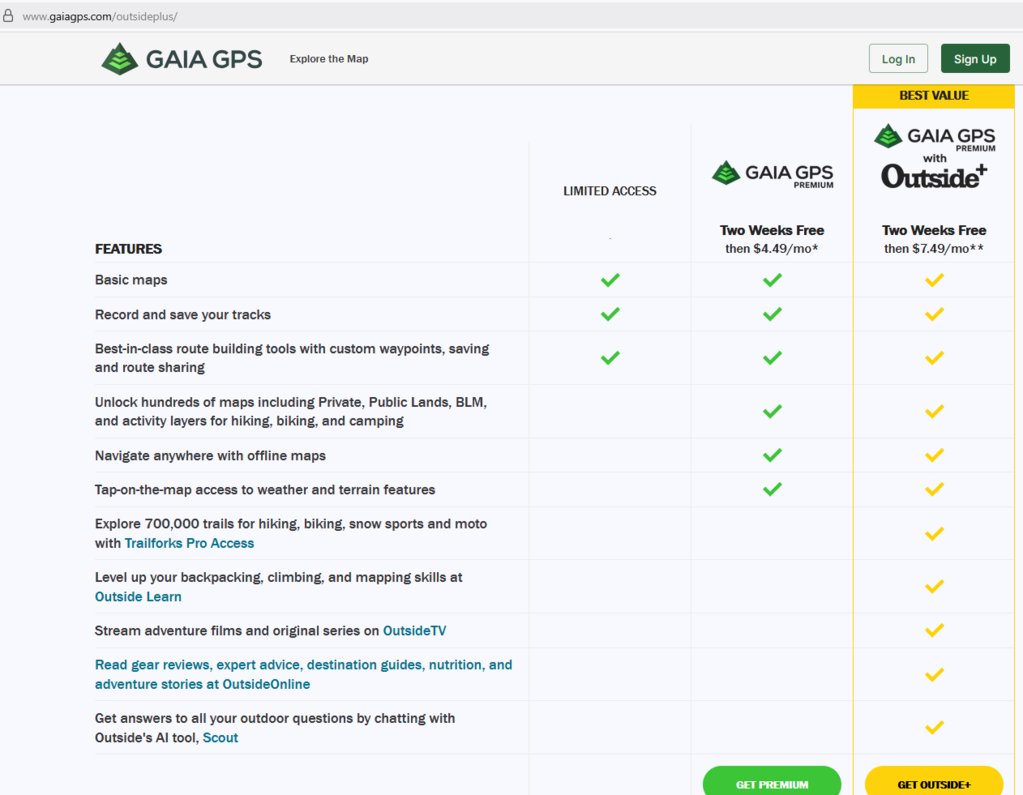Image resolution: width=1023 pixels, height=795 pixels.
Task: Click the green Sign Up button
Action: pyautogui.click(x=975, y=59)
